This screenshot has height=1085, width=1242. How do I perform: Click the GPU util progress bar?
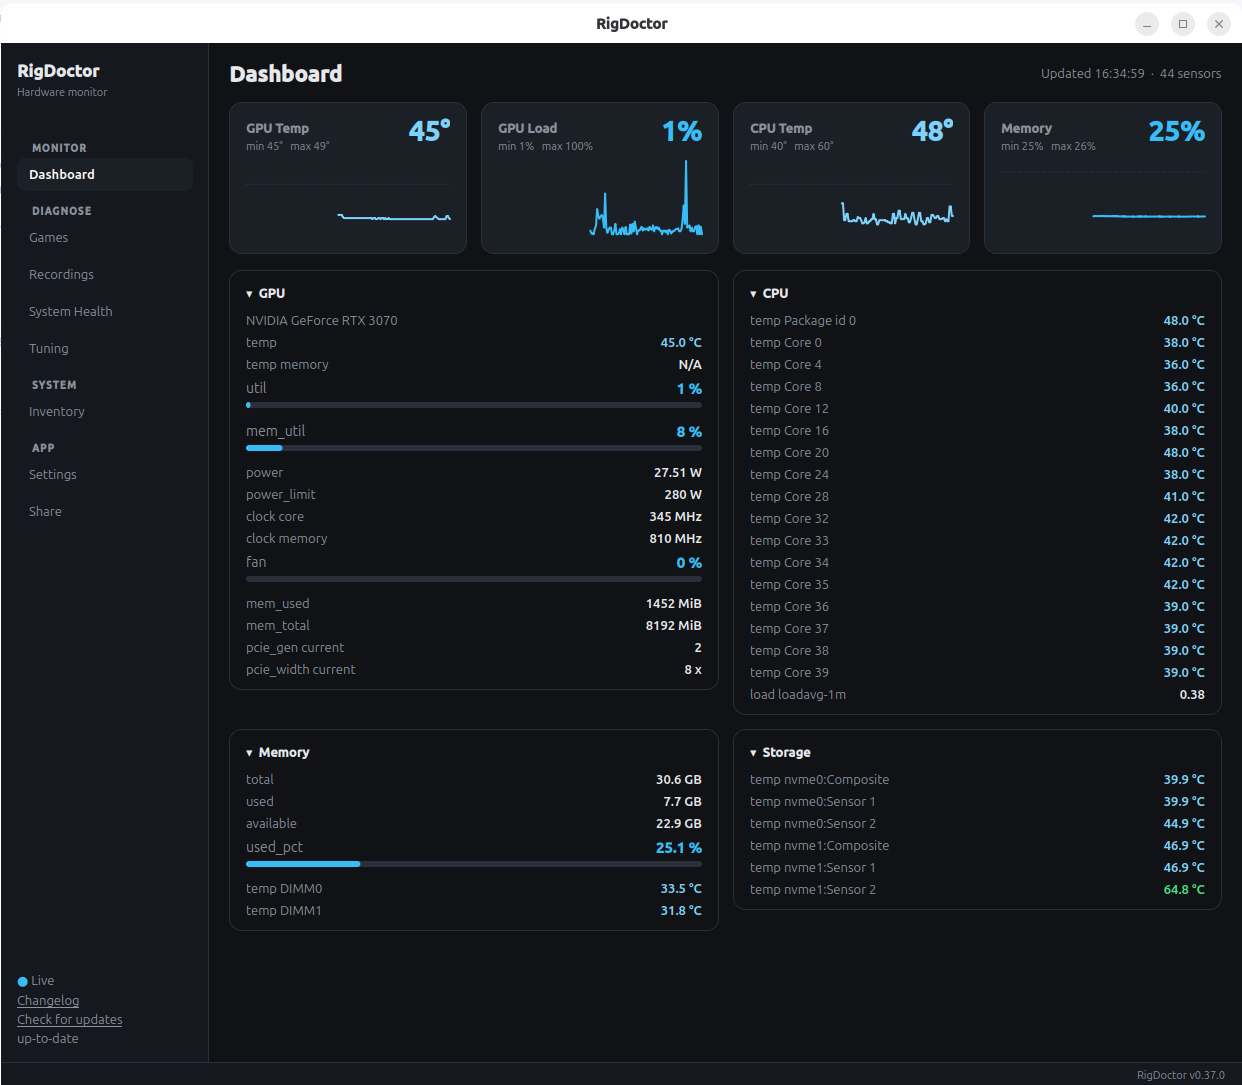pos(474,405)
